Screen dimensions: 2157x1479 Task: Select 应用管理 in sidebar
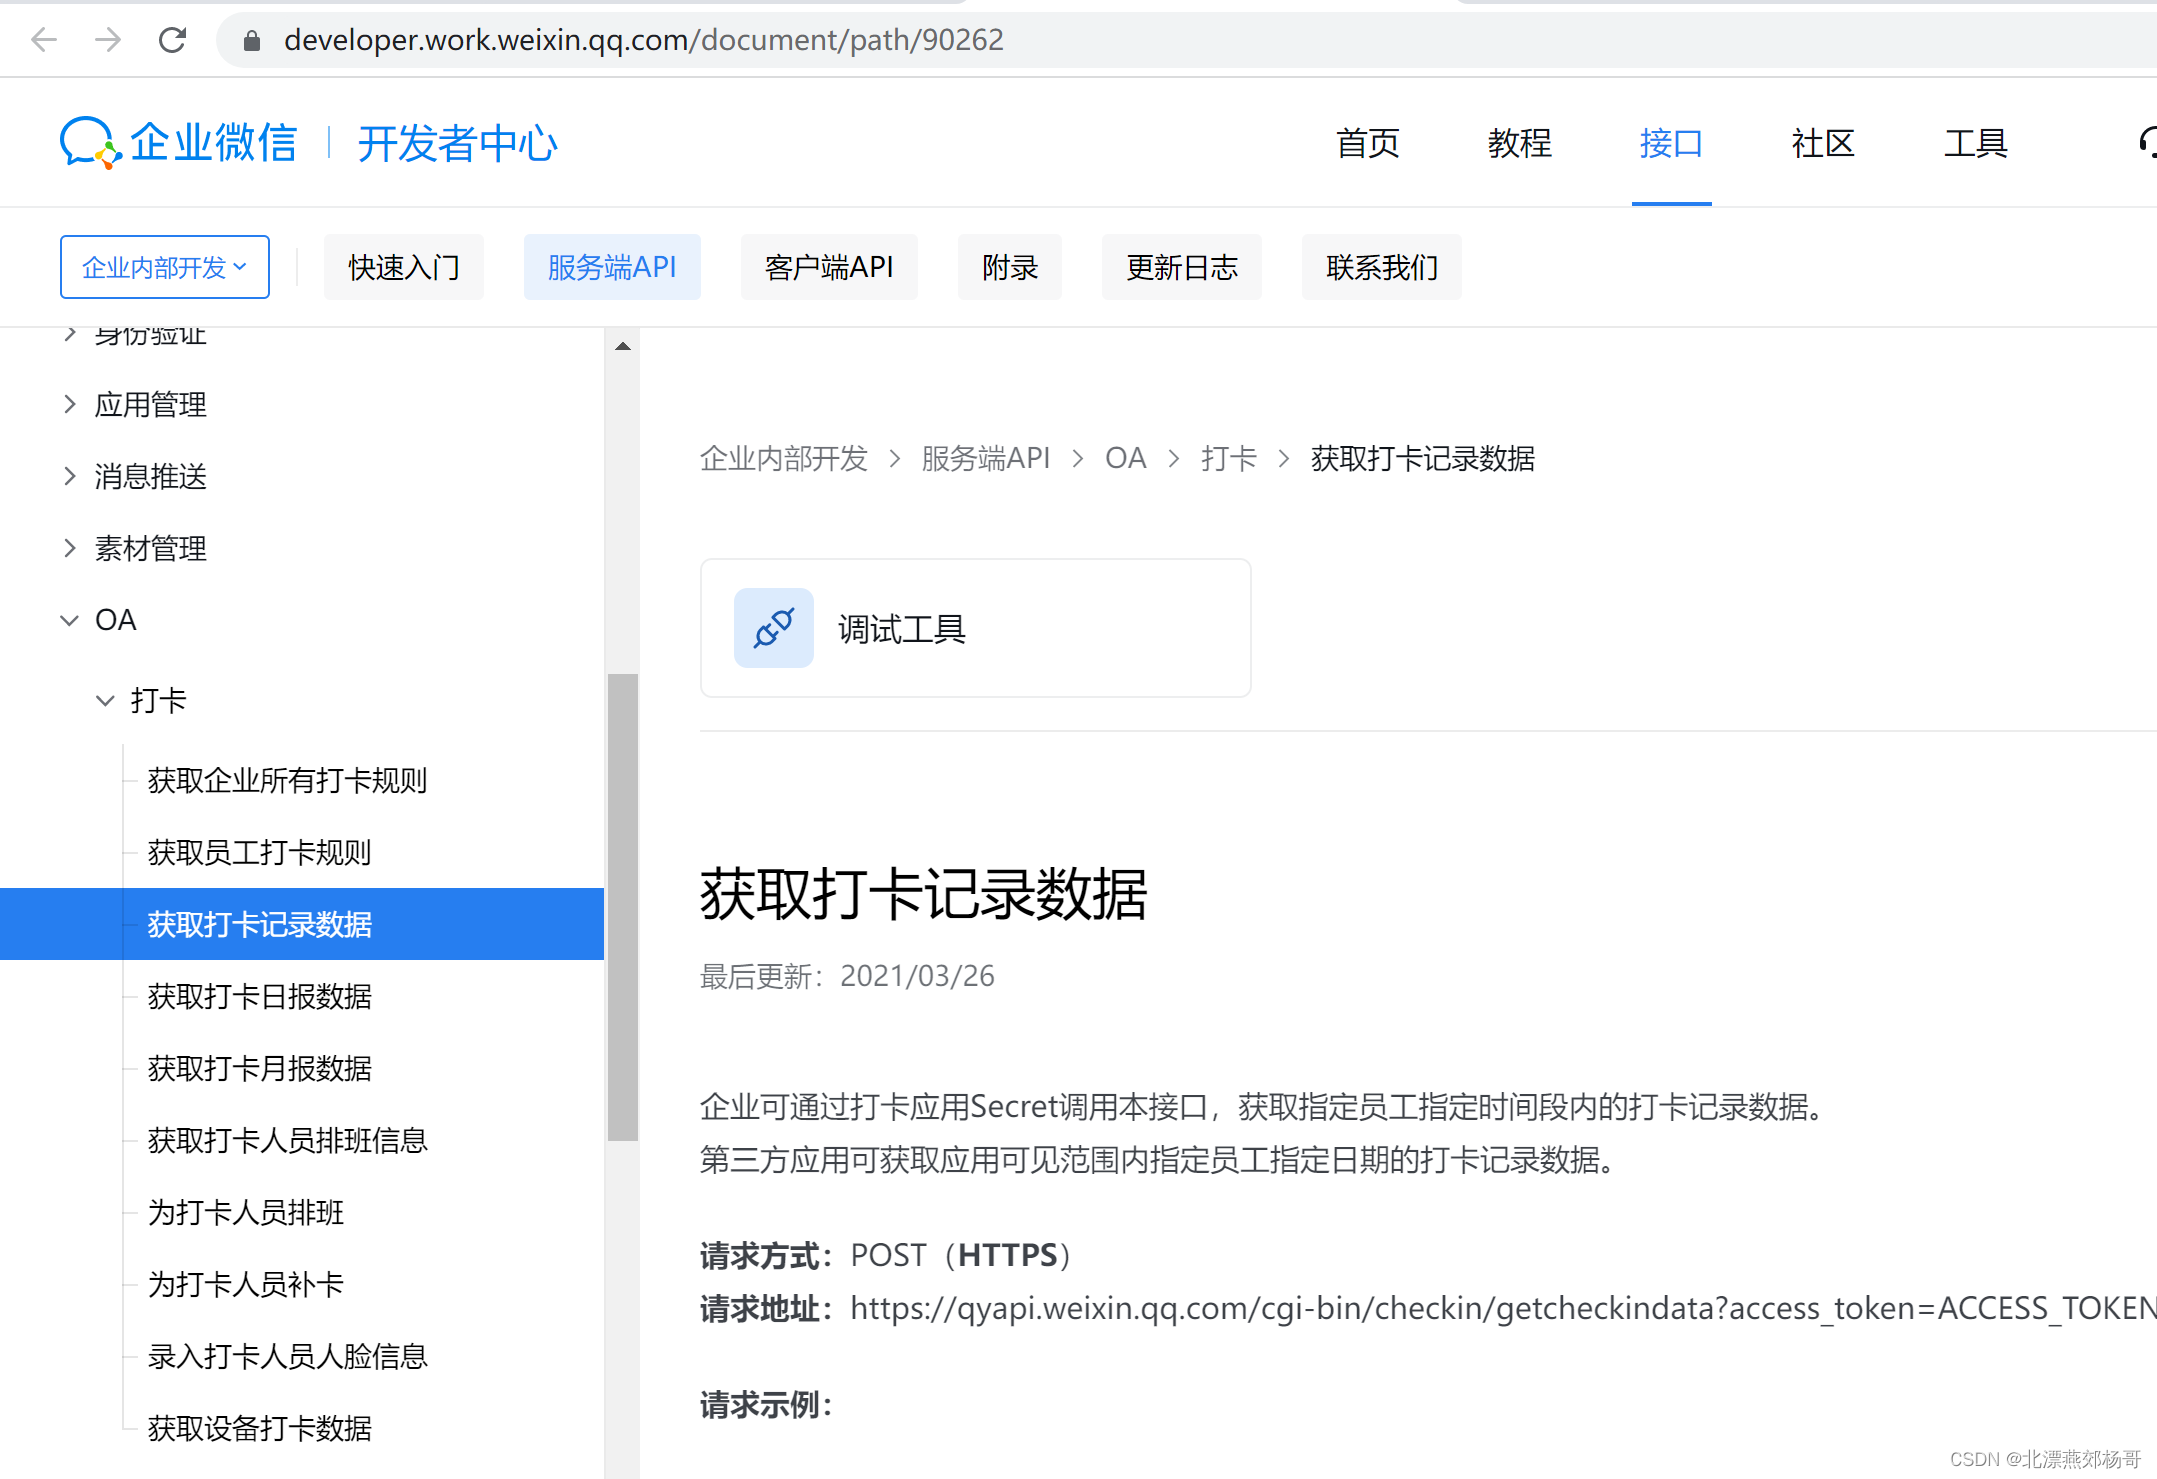pos(150,404)
